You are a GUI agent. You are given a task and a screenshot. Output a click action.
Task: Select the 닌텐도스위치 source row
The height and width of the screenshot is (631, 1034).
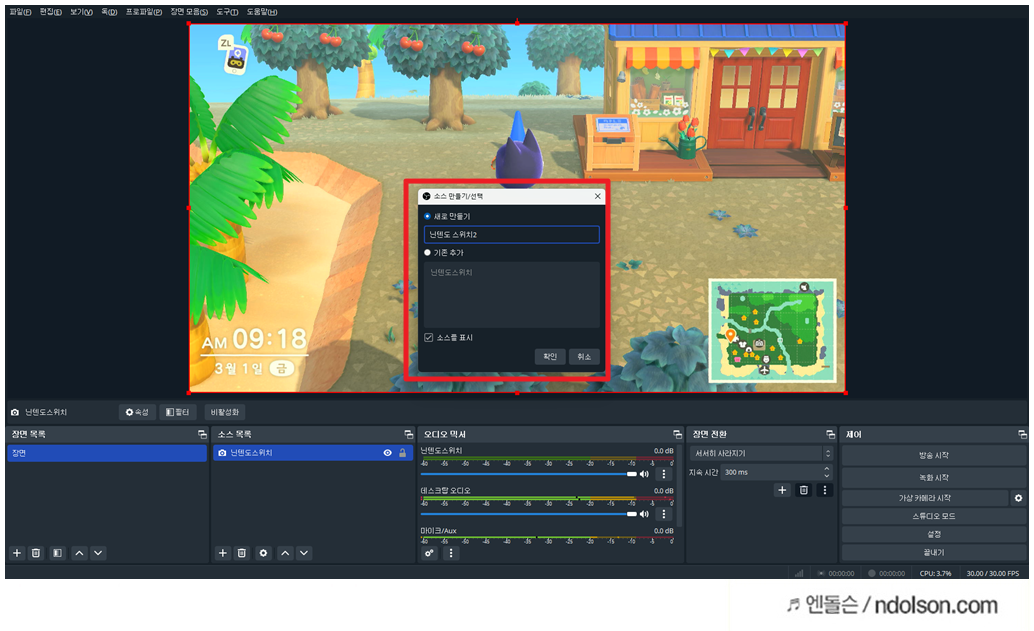point(313,453)
